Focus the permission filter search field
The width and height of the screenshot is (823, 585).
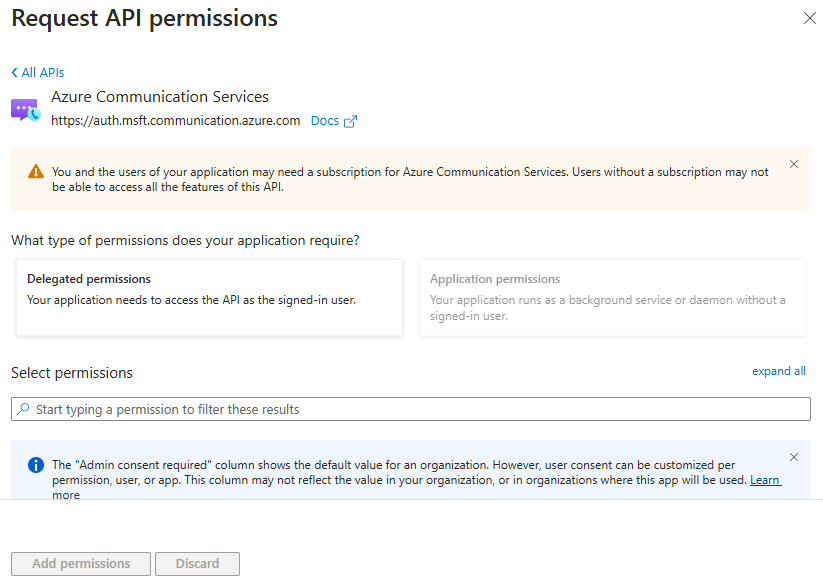tap(420, 409)
